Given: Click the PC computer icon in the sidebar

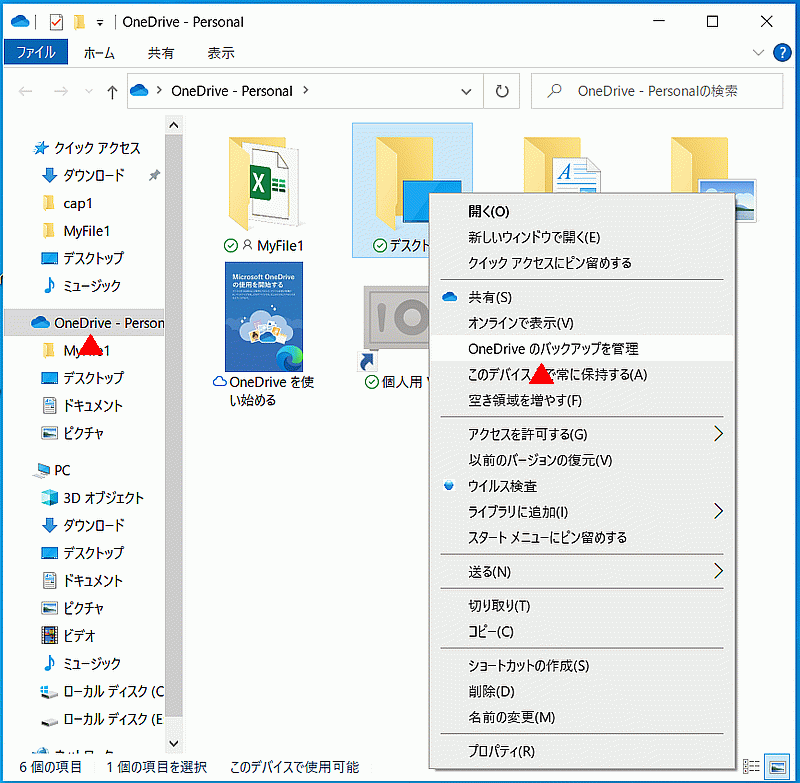Looking at the screenshot, I should click(42, 470).
